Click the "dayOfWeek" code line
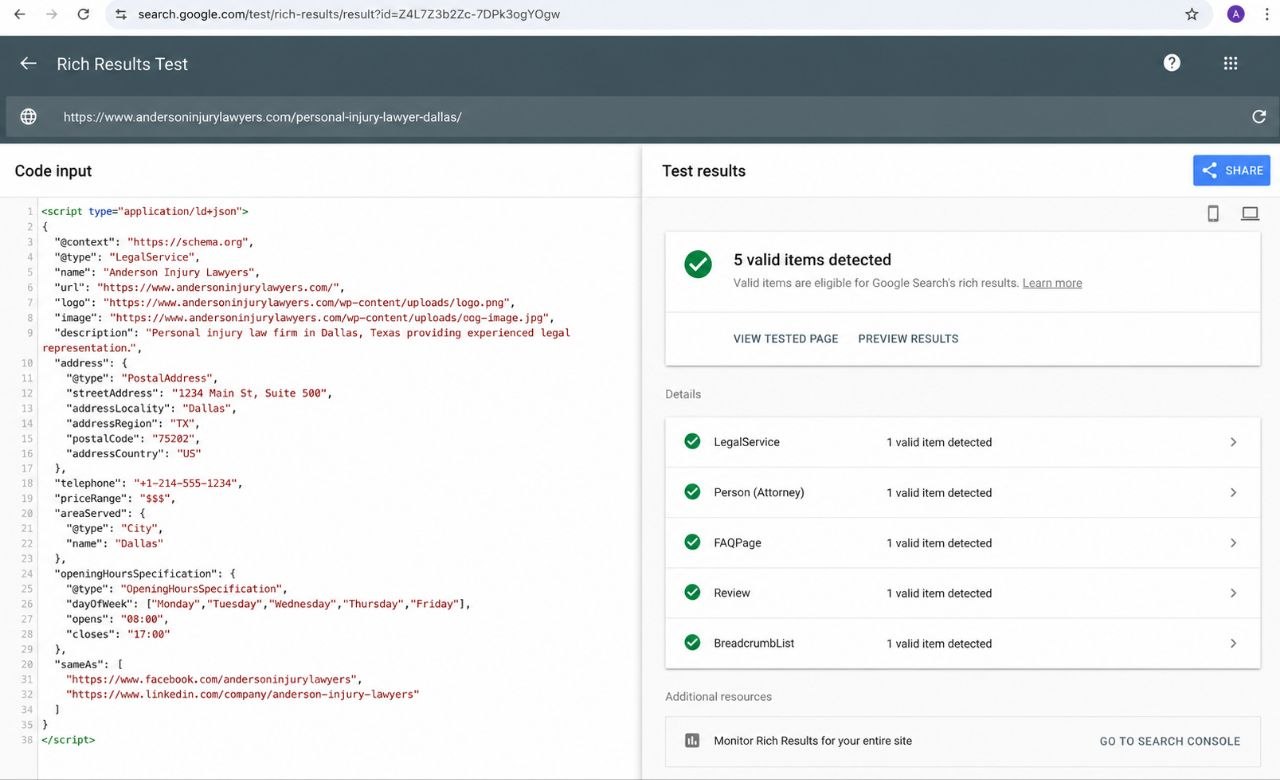This screenshot has height=780, width=1280. pos(268,604)
